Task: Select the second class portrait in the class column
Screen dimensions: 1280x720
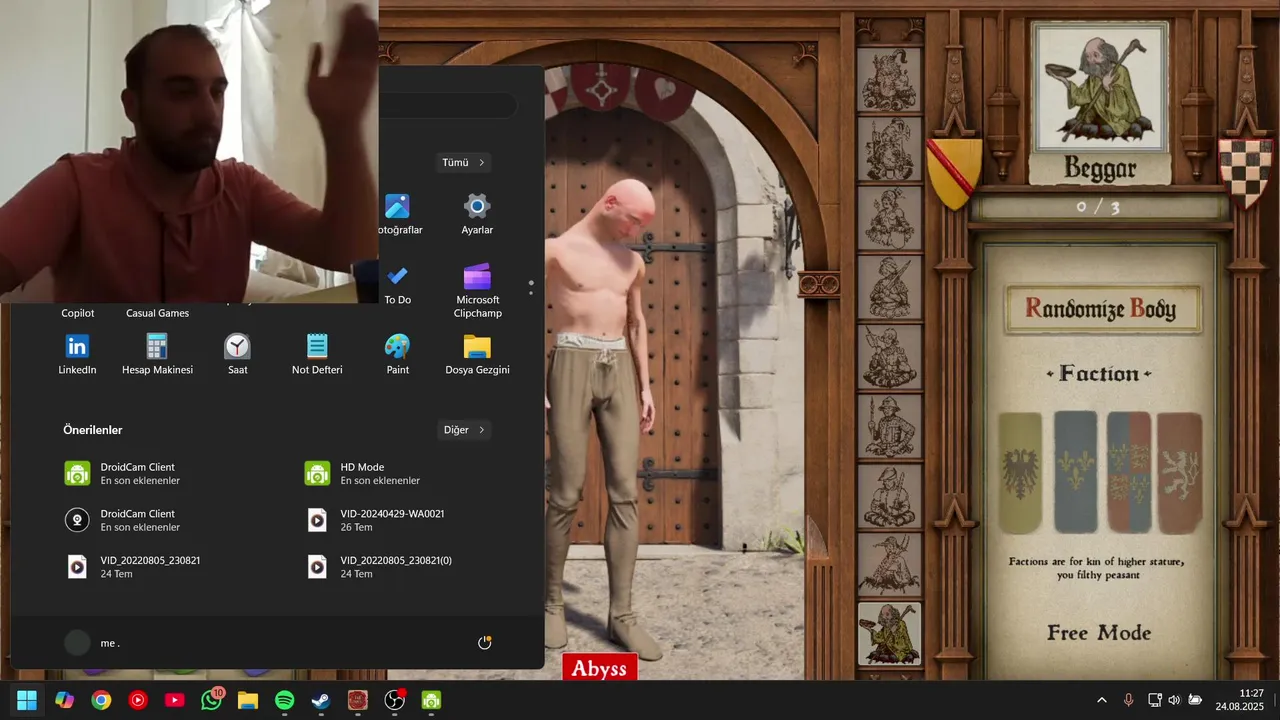Action: coord(889,148)
